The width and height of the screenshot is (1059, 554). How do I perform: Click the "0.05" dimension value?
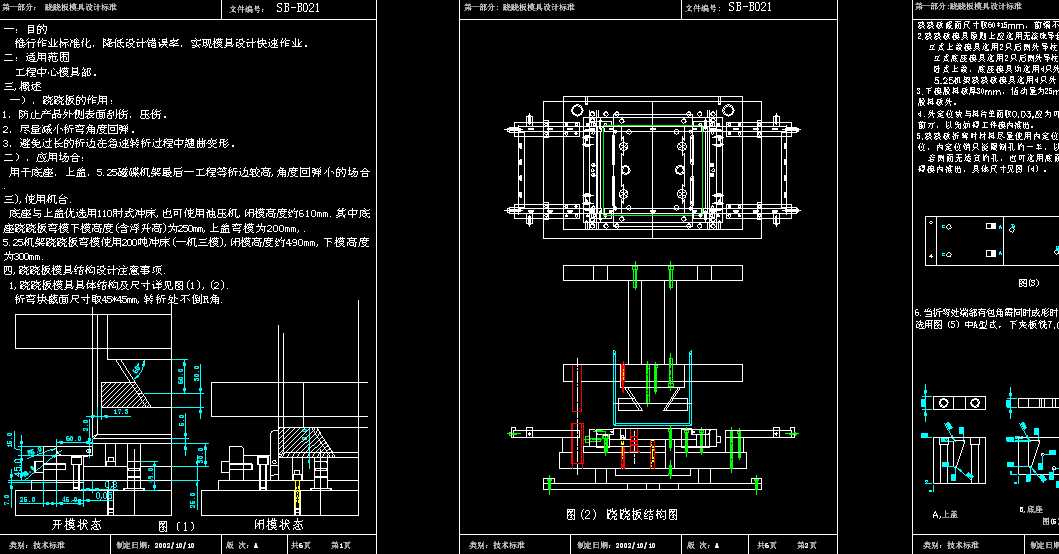[x=104, y=496]
